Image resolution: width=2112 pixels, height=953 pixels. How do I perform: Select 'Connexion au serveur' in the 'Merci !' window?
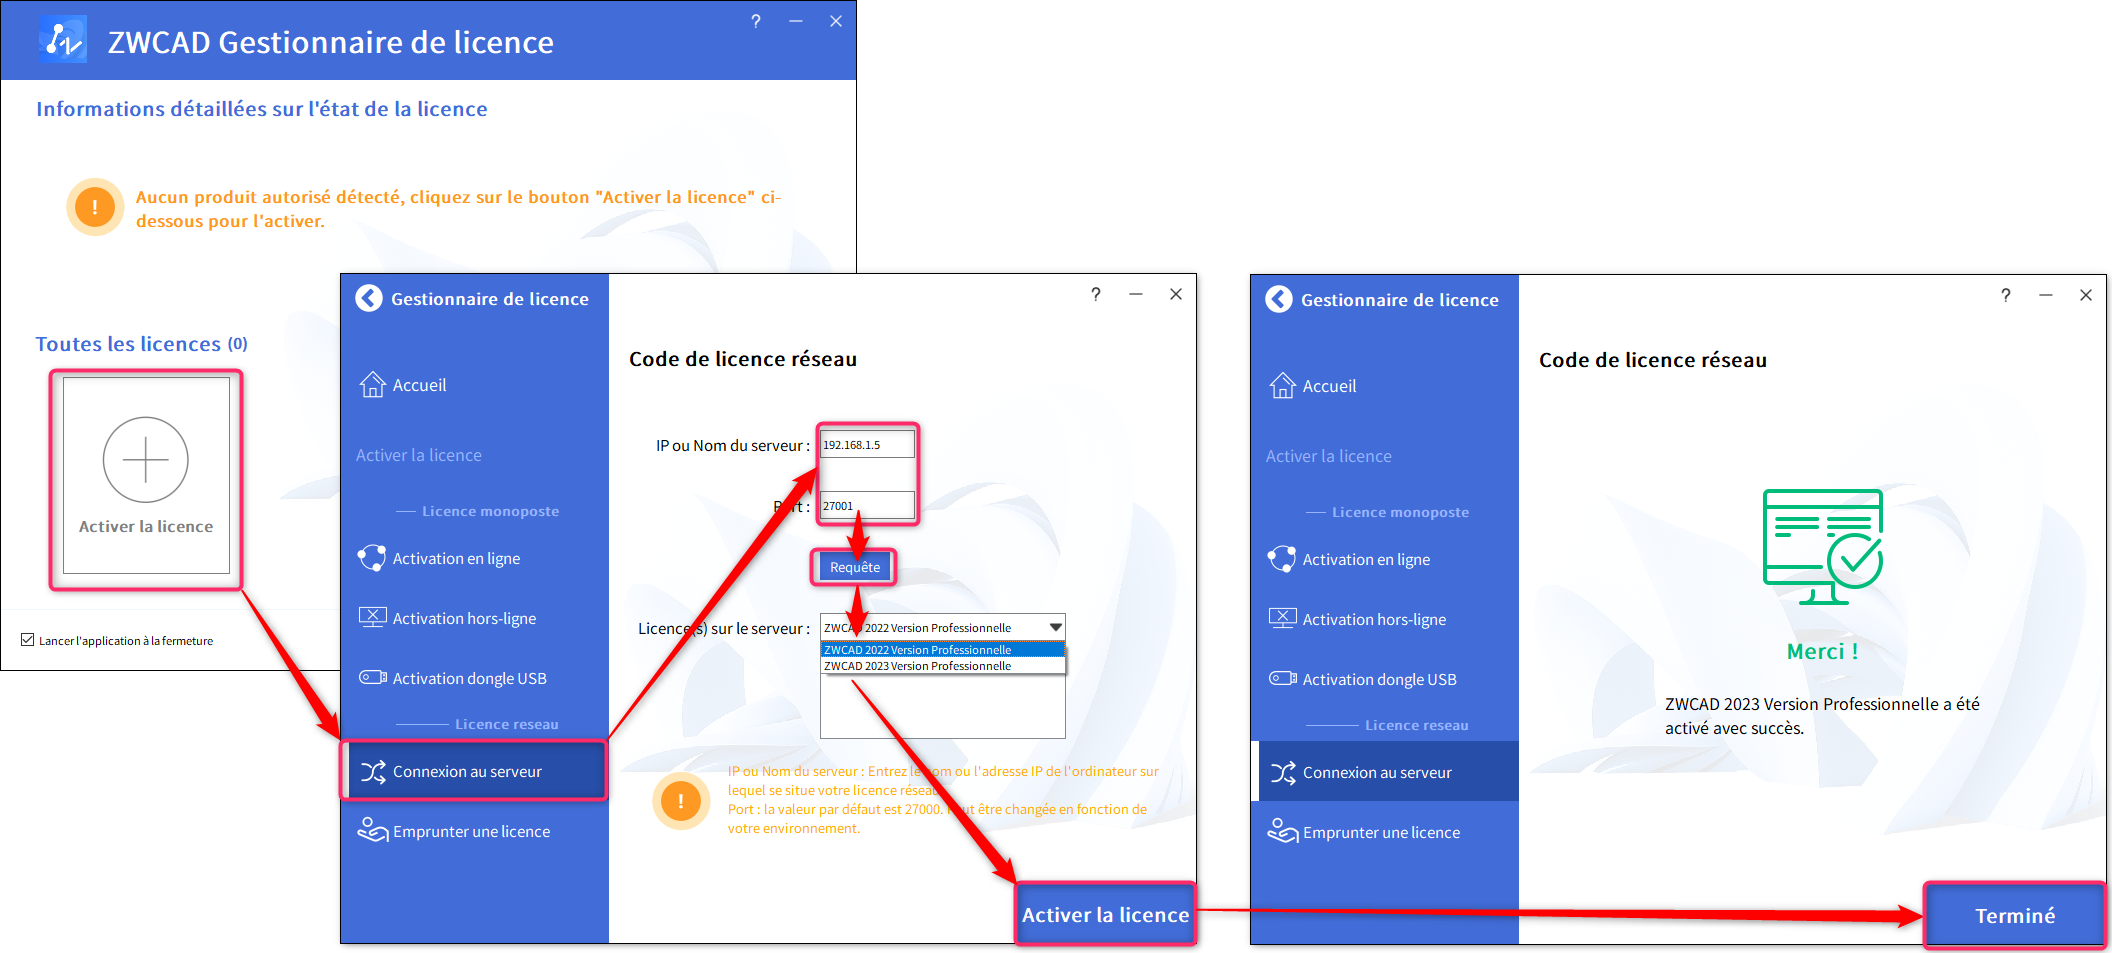[1376, 773]
